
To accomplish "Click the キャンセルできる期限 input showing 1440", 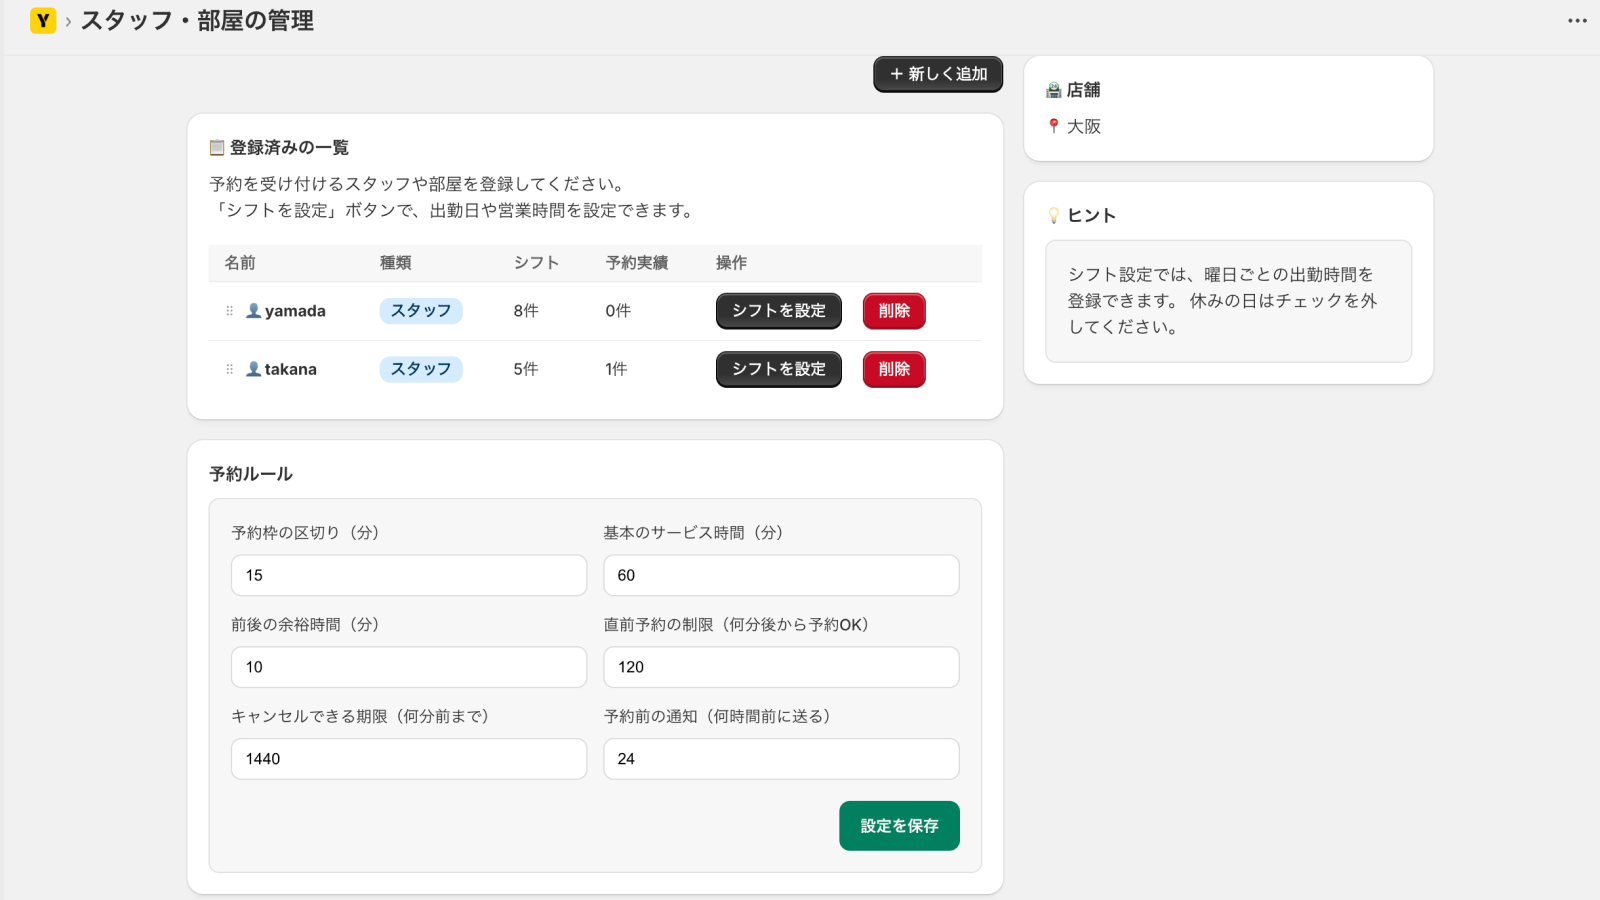I will [408, 759].
